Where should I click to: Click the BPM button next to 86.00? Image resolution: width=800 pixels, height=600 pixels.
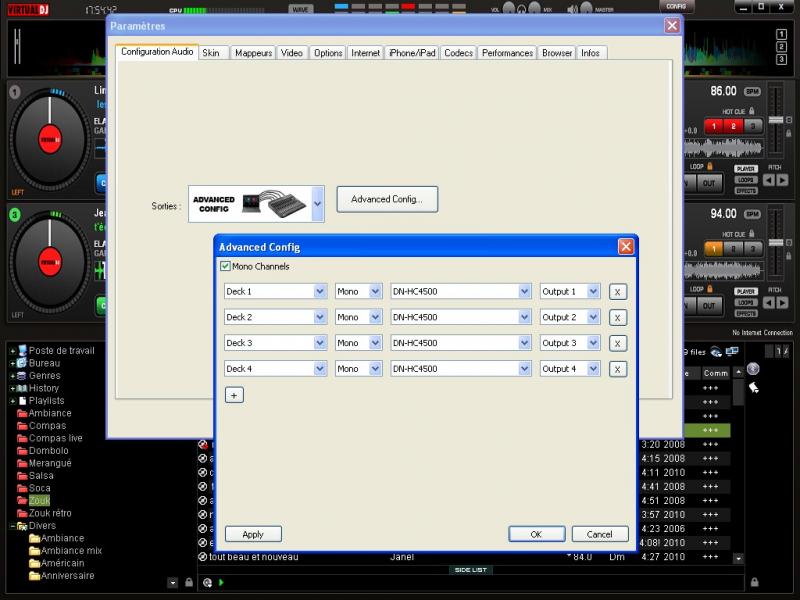[x=752, y=92]
